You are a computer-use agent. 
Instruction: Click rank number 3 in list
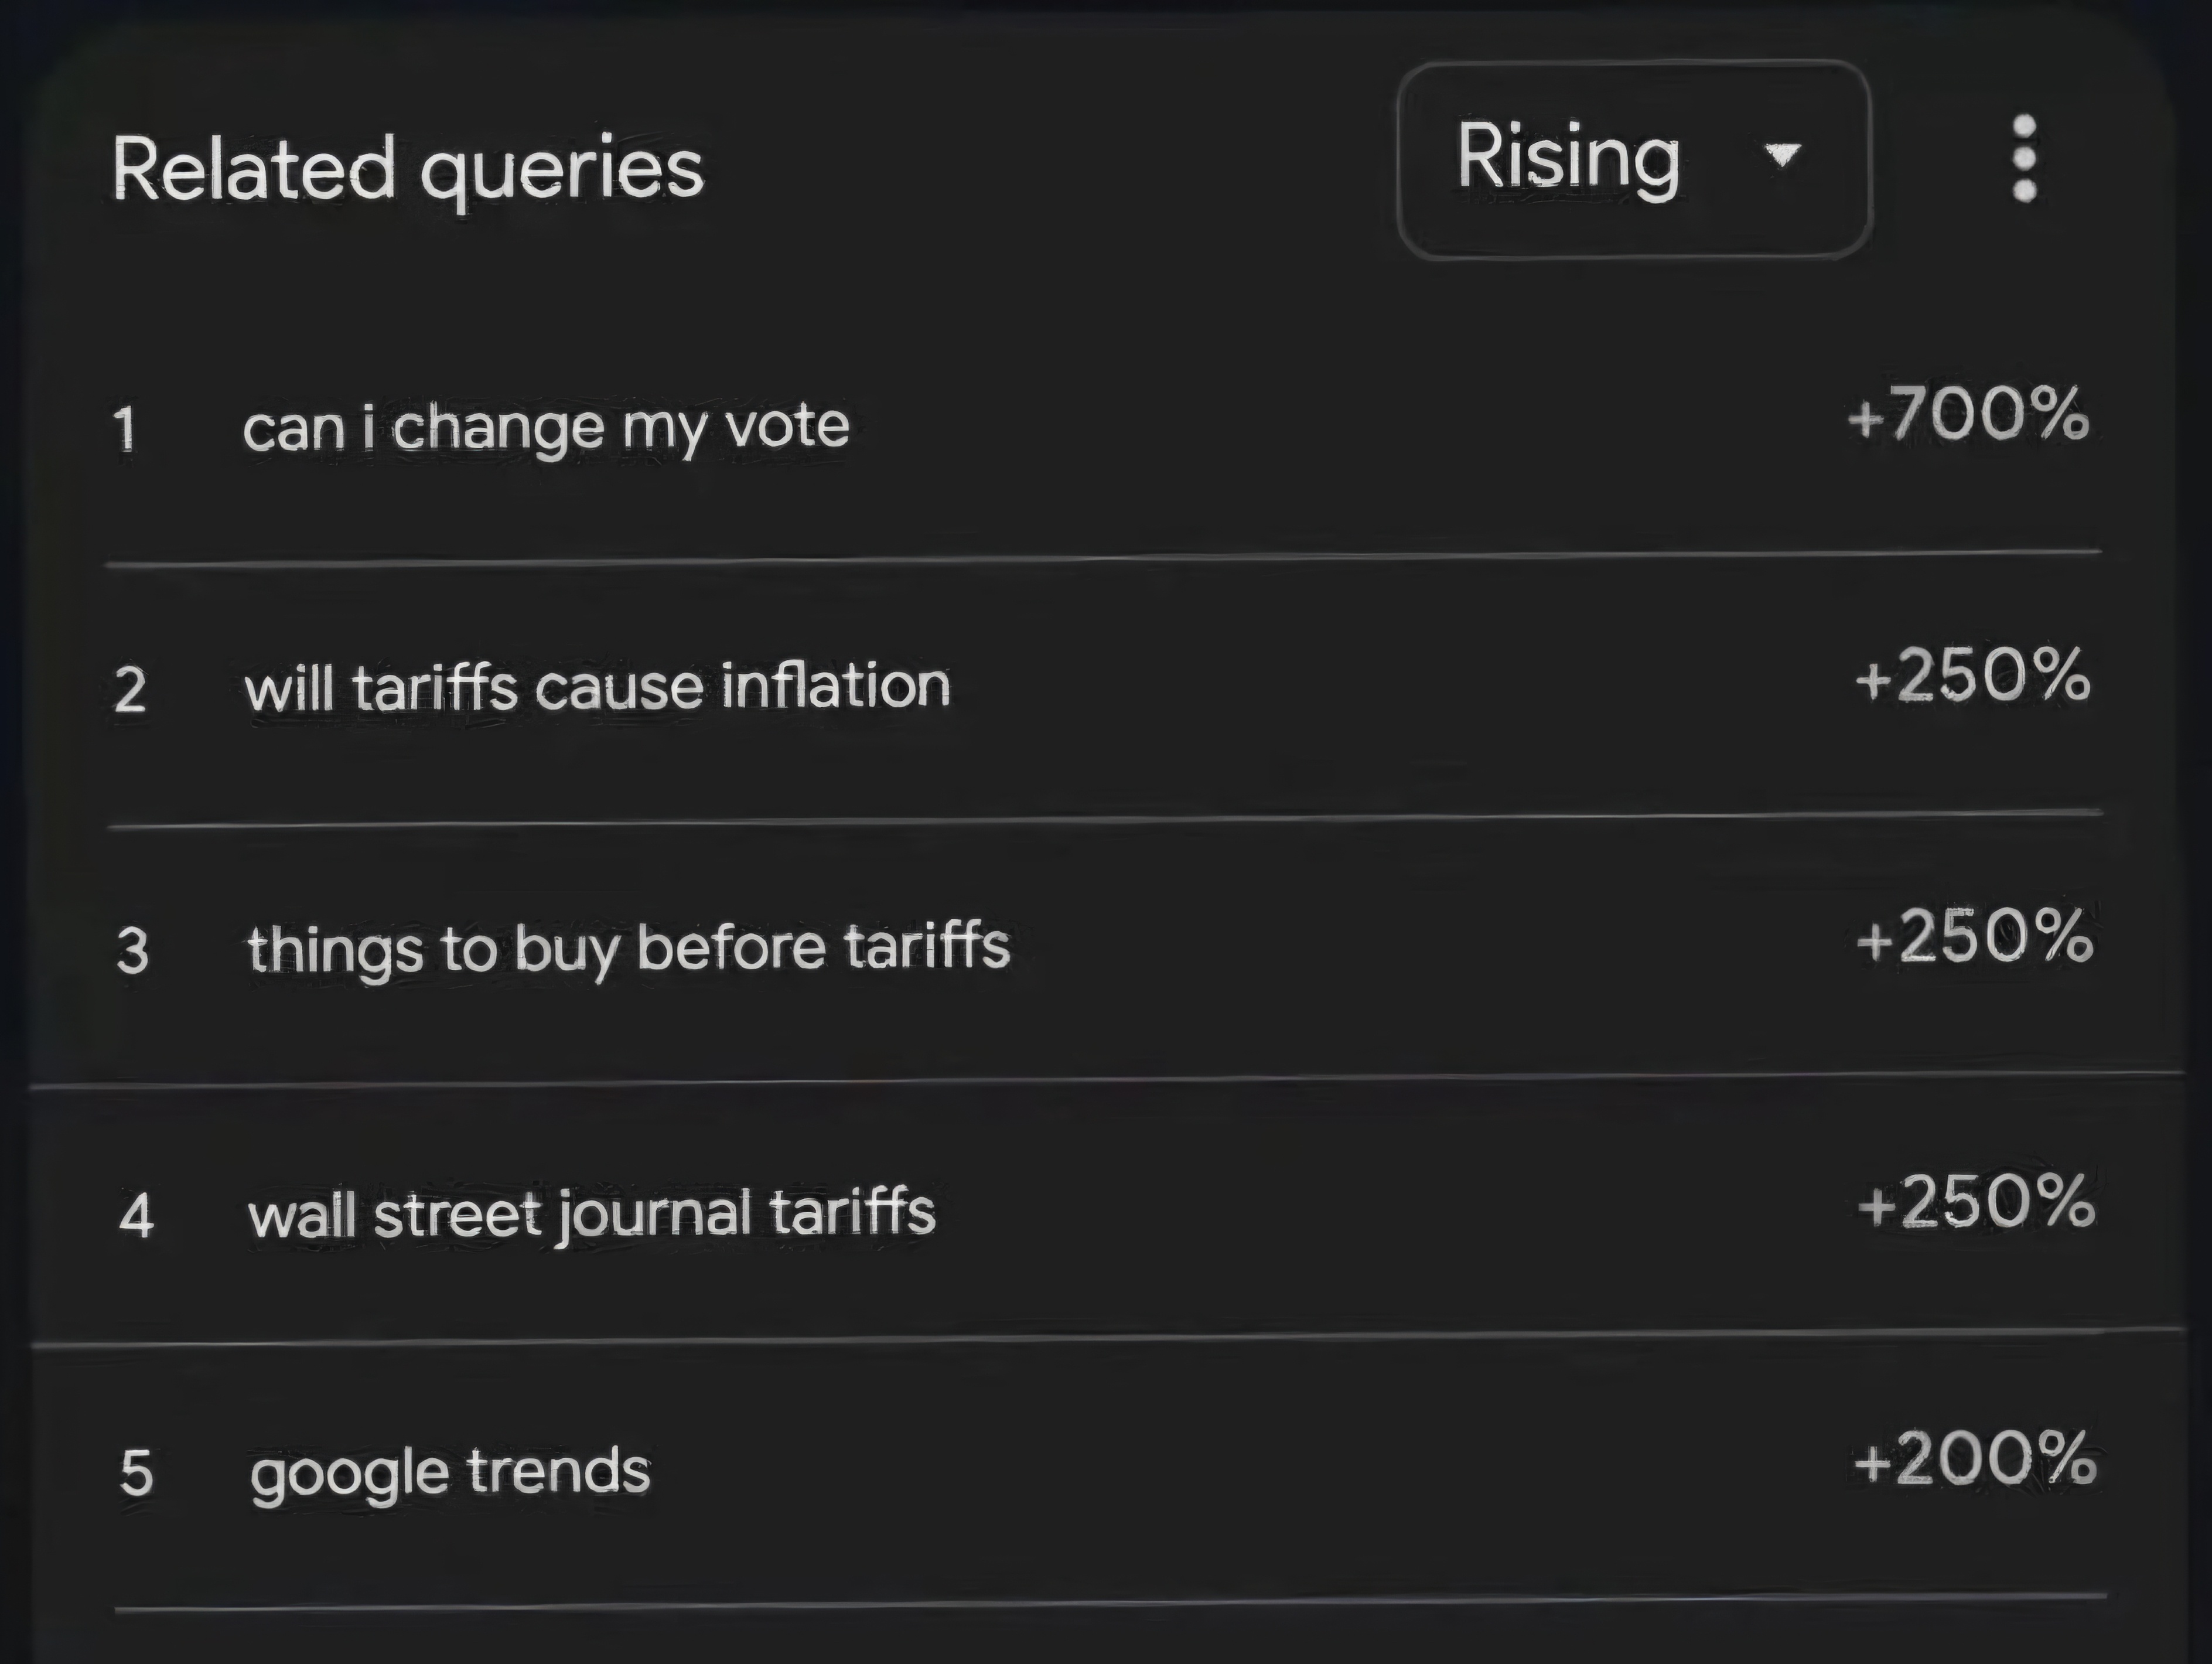pyautogui.click(x=133, y=951)
